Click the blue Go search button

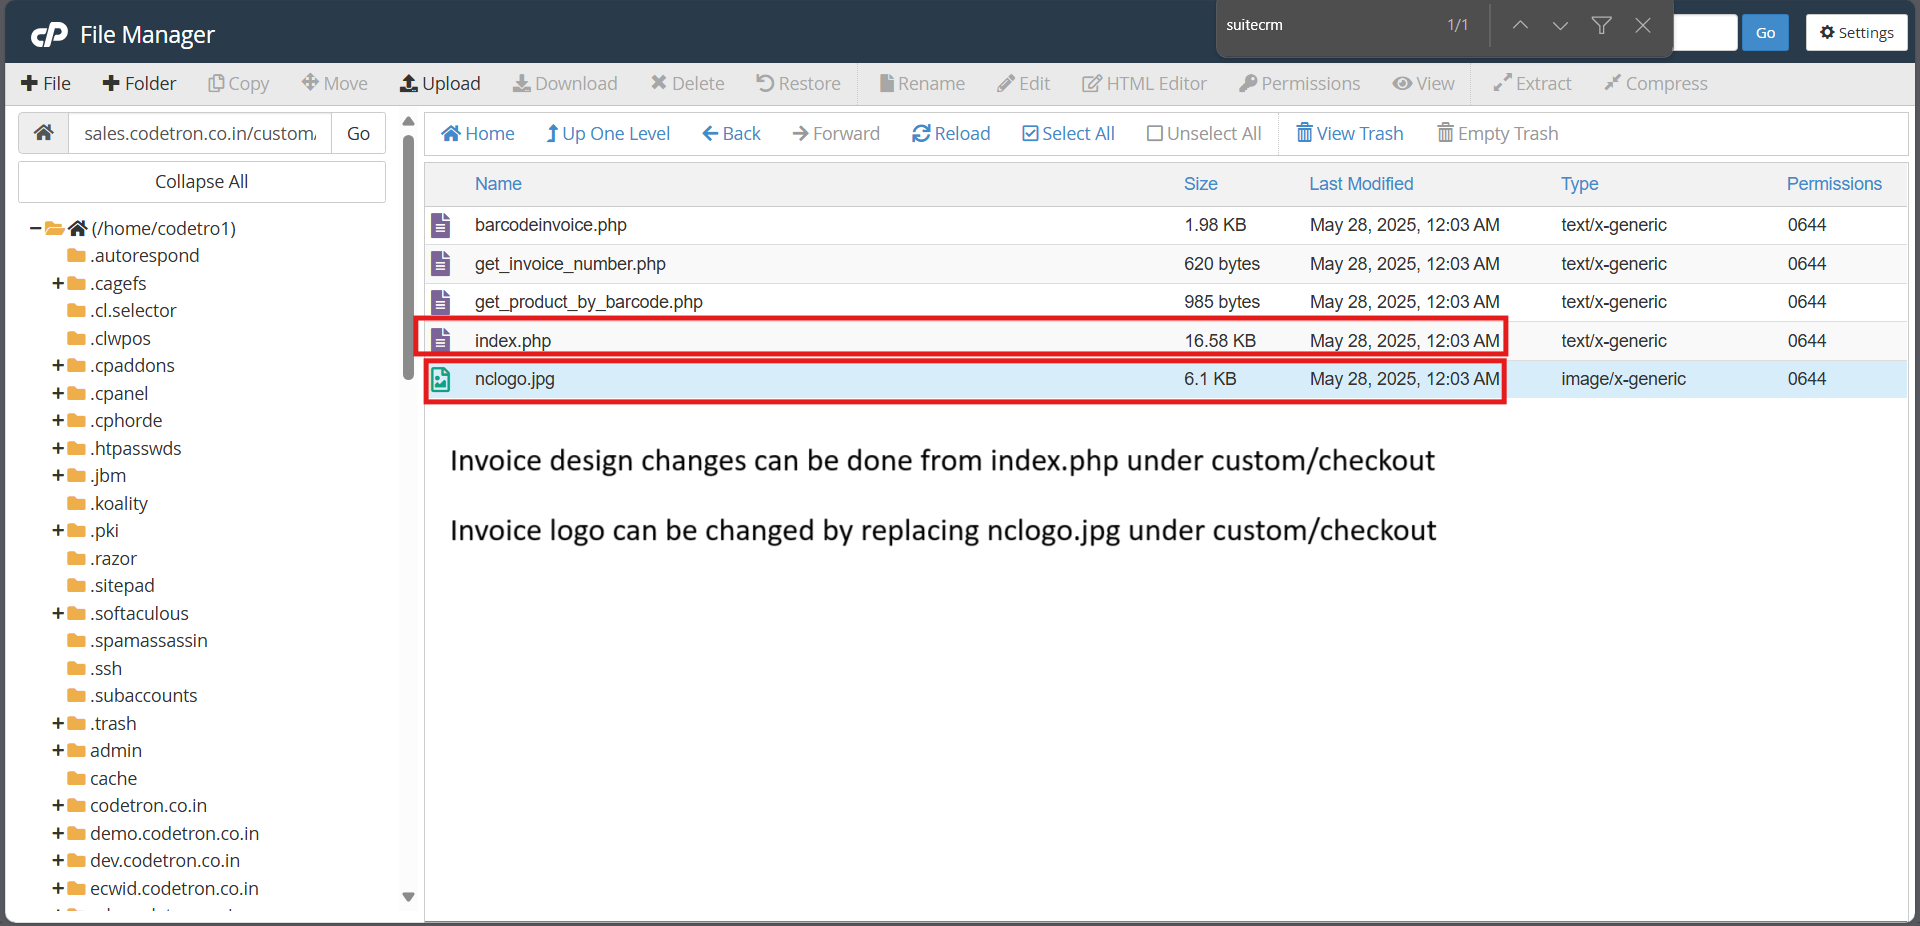click(1765, 33)
